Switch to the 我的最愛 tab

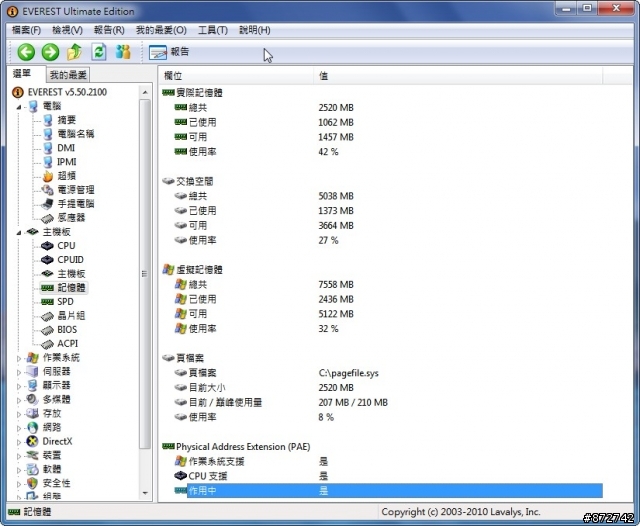click(68, 75)
